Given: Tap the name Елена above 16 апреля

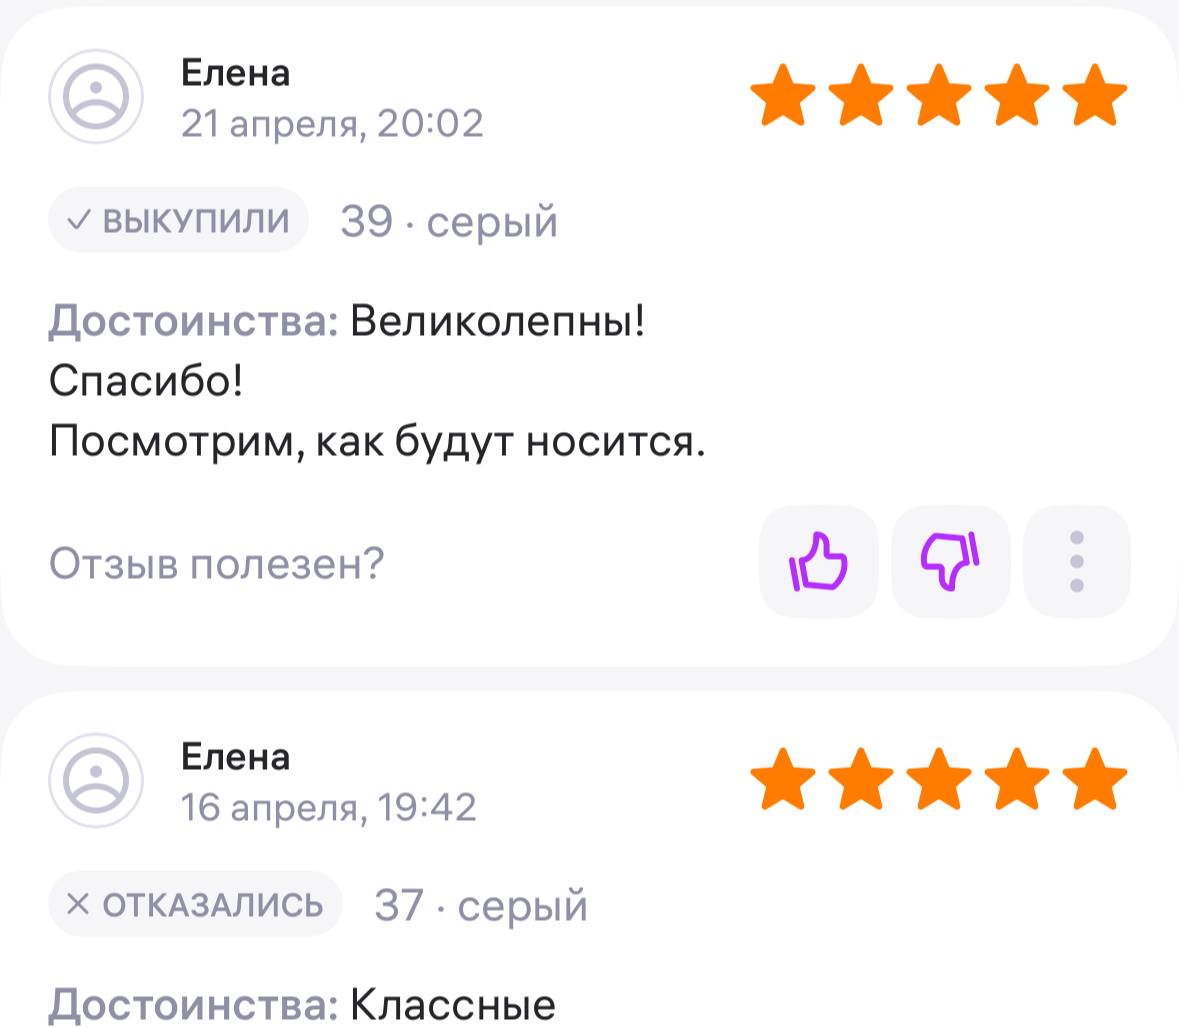Looking at the screenshot, I should 235,757.
